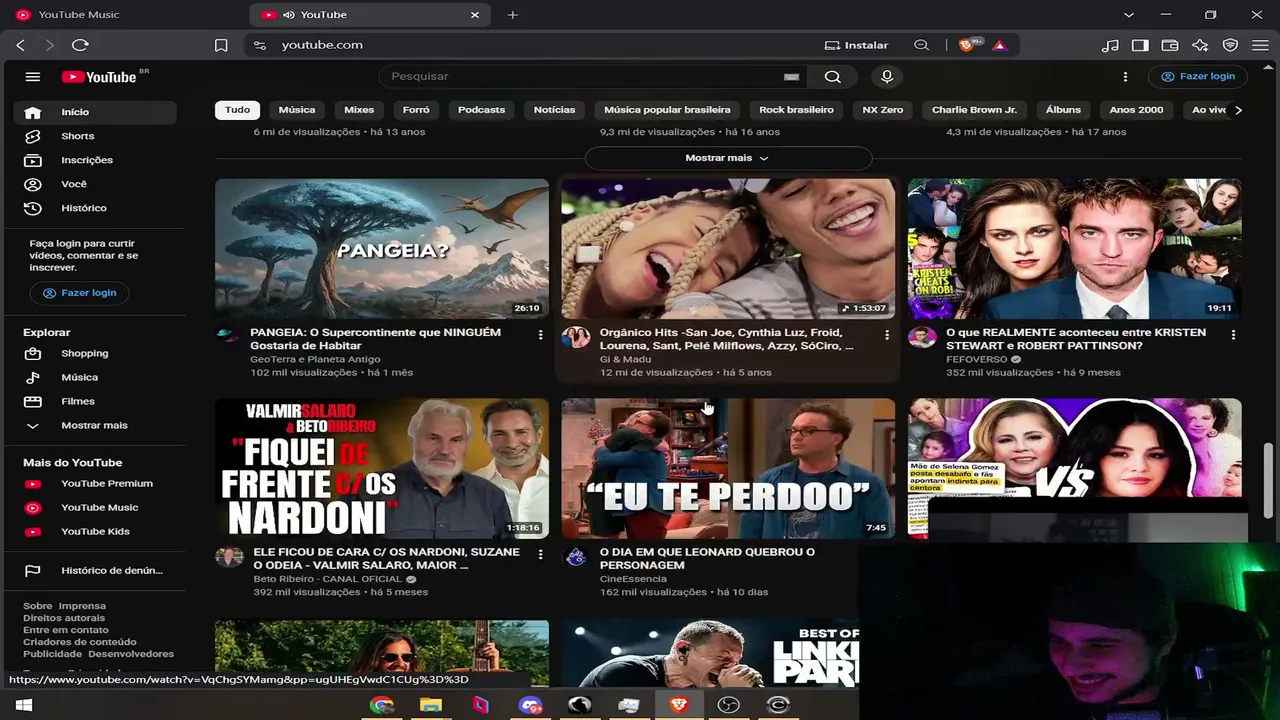This screenshot has width=1280, height=720.
Task: Click the magnifier search button on YouTube
Action: point(832,77)
